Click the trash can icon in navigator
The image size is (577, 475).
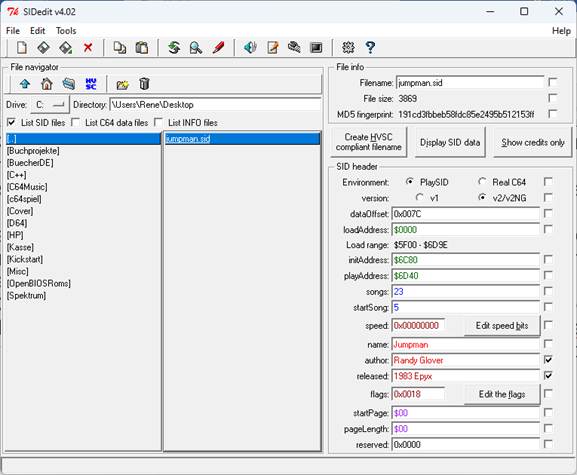144,84
